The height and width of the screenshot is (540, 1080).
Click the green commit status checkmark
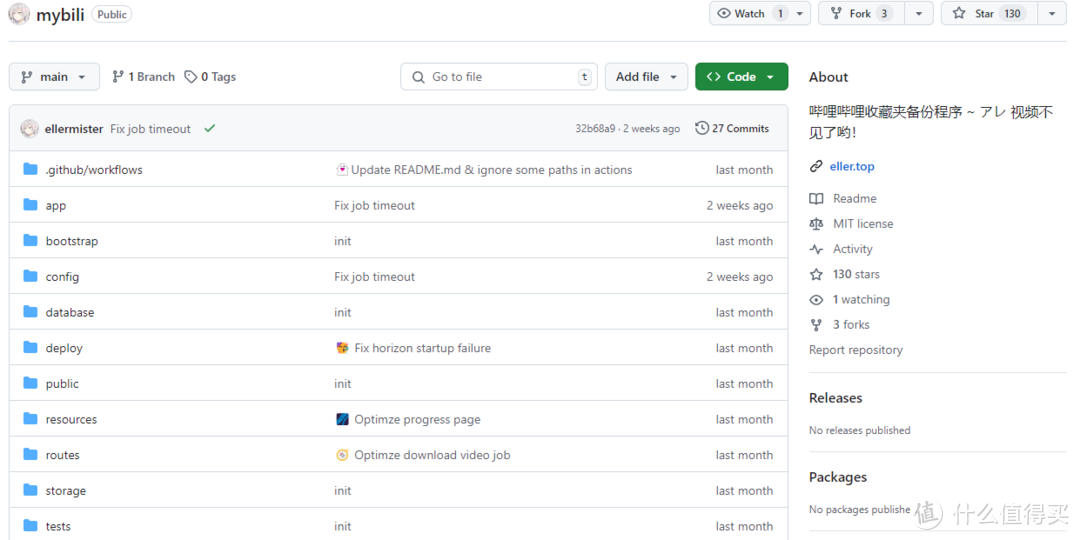pyautogui.click(x=210, y=128)
